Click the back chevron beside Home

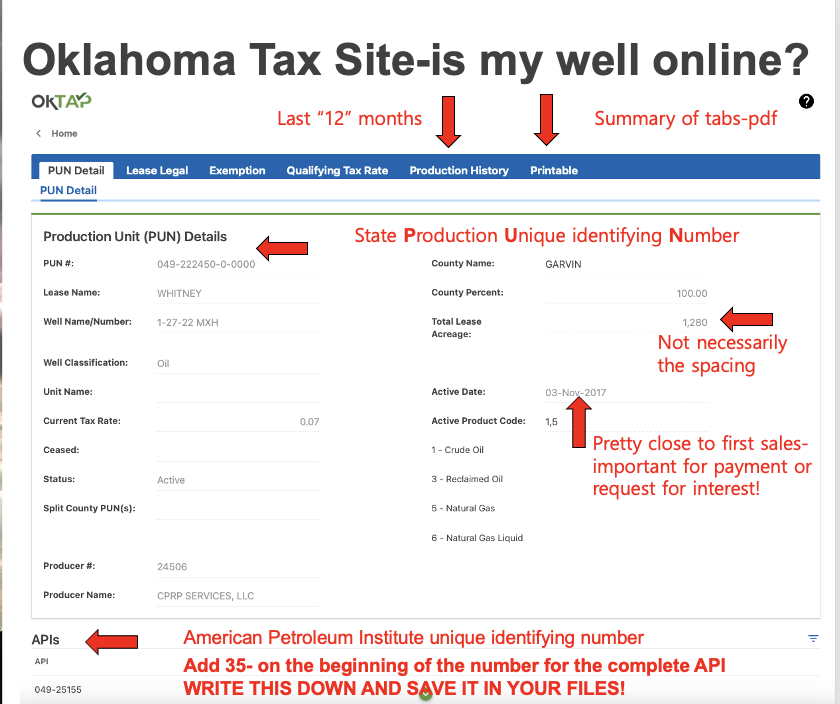[x=39, y=134]
